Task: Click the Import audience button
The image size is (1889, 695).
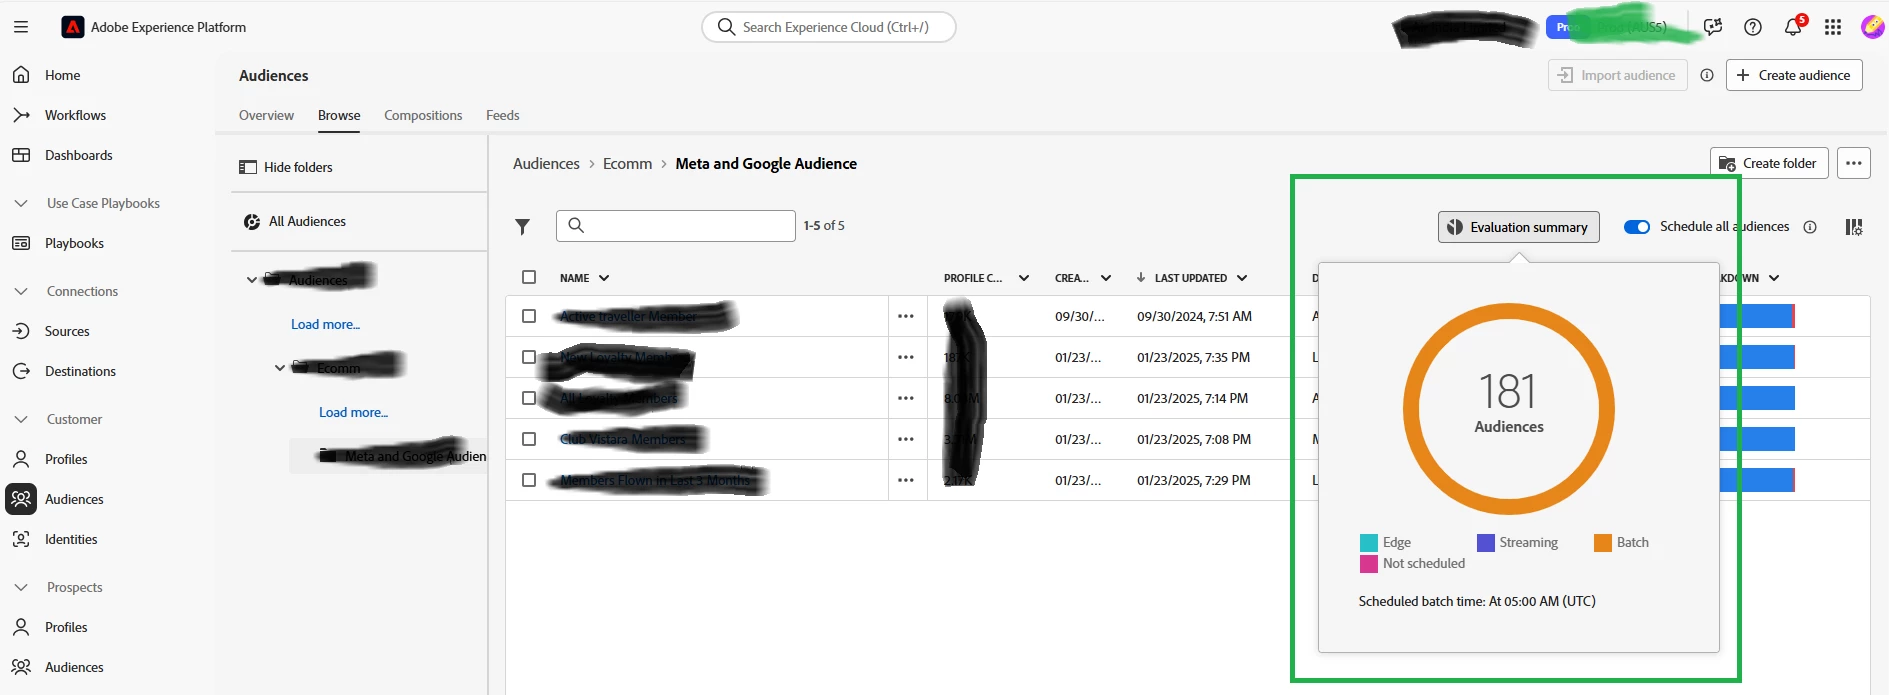Action: click(1618, 75)
